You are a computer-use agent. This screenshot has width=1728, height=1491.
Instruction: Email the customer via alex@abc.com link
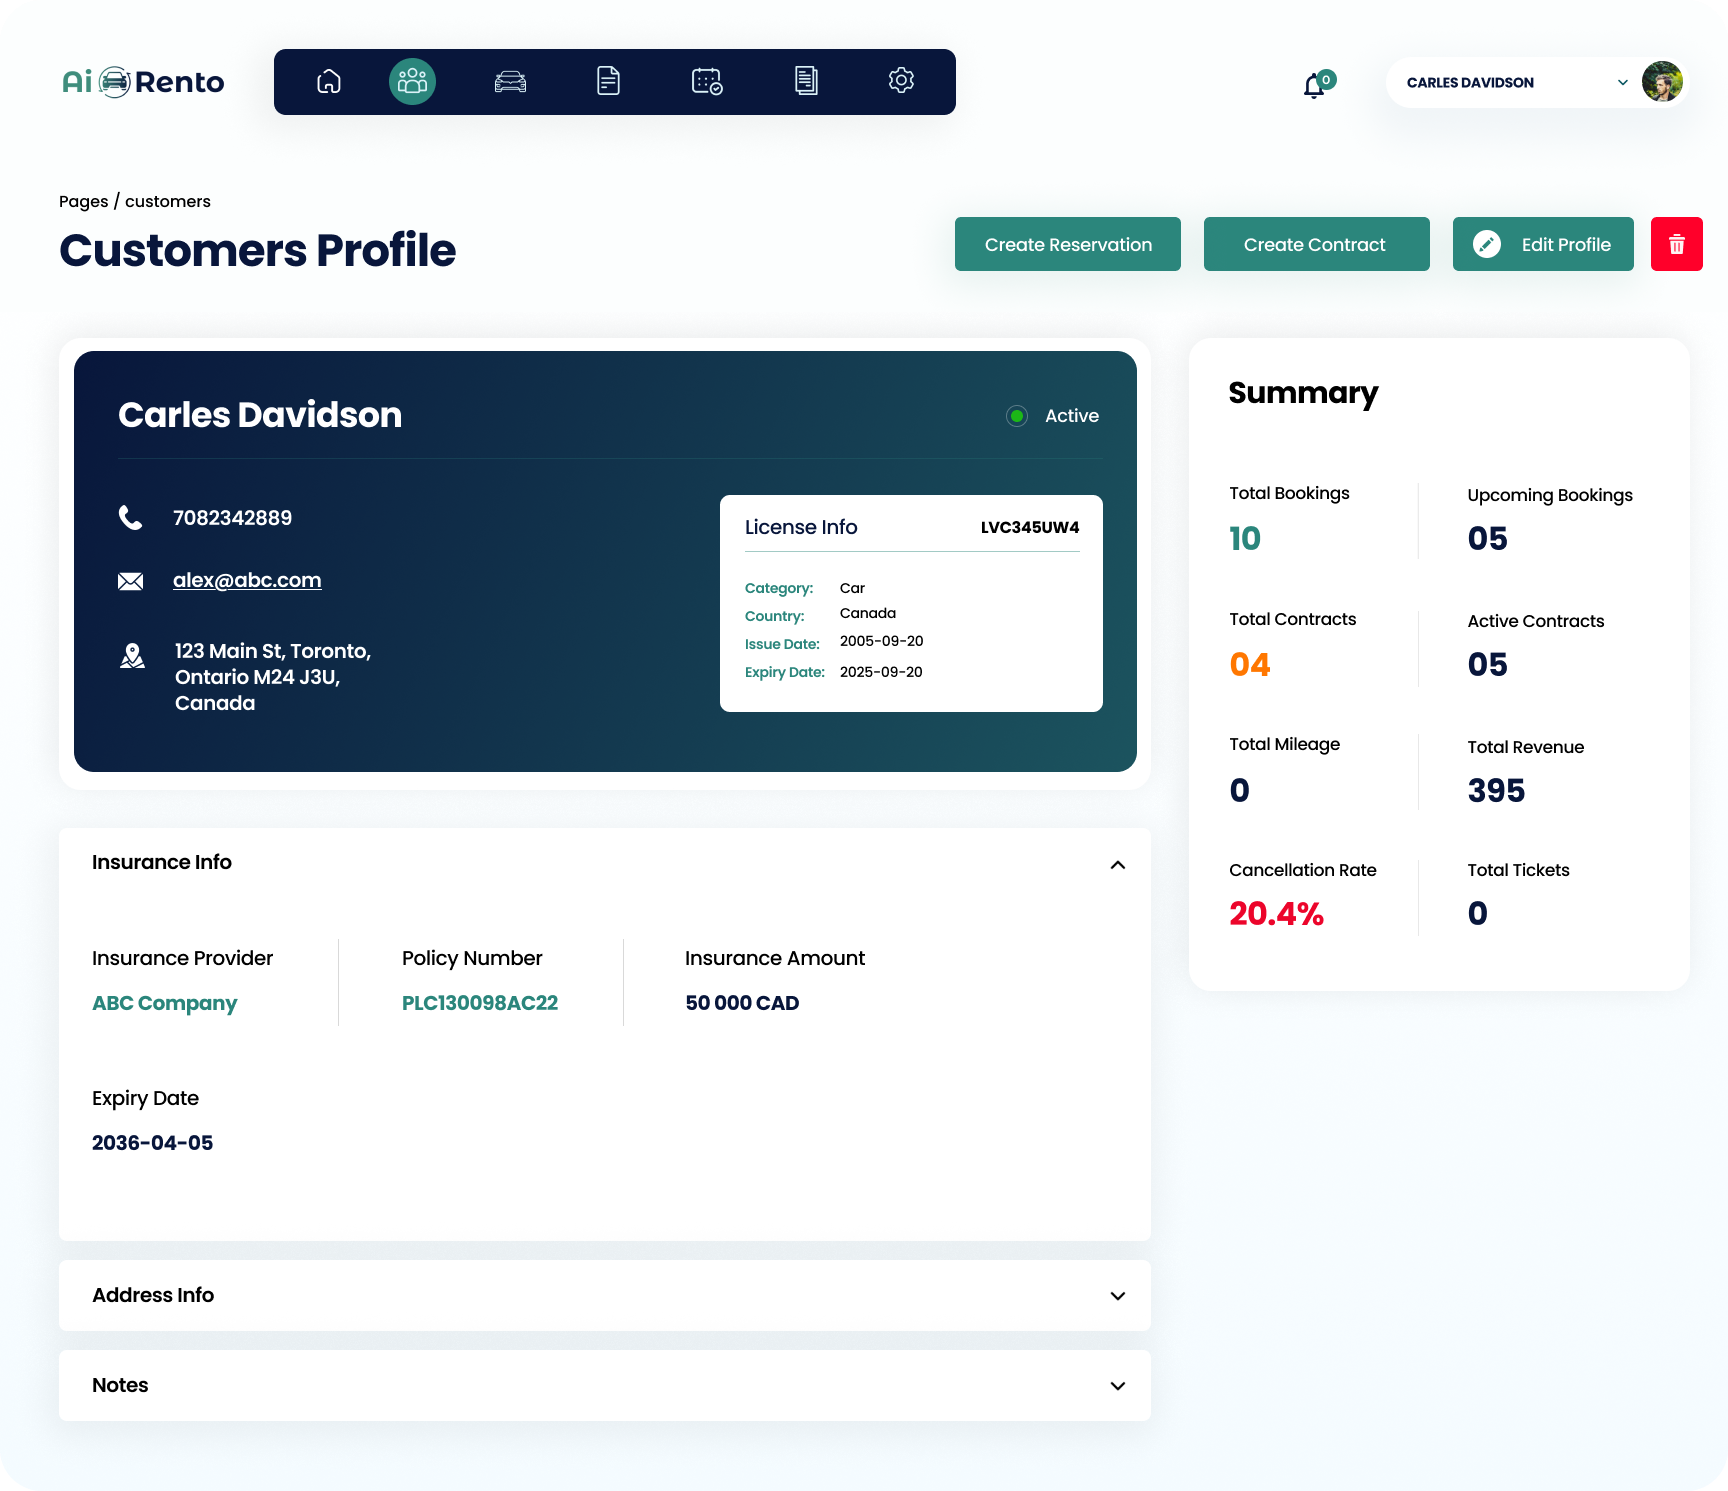(x=247, y=580)
